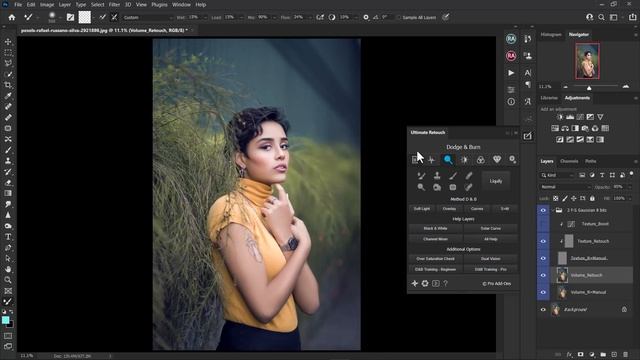Viewport: 640px width, 360px height.
Task: Open the Custom brush preset dropdown
Action: pos(147,18)
